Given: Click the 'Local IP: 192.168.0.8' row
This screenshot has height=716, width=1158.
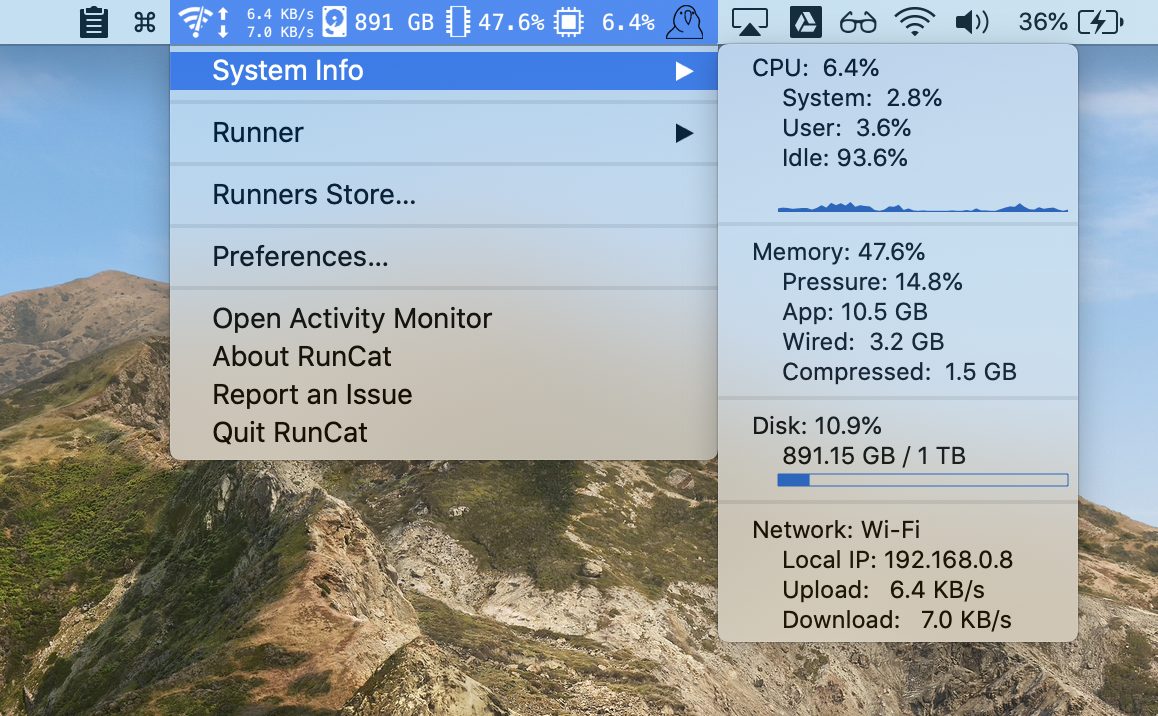Looking at the screenshot, I should (x=897, y=560).
